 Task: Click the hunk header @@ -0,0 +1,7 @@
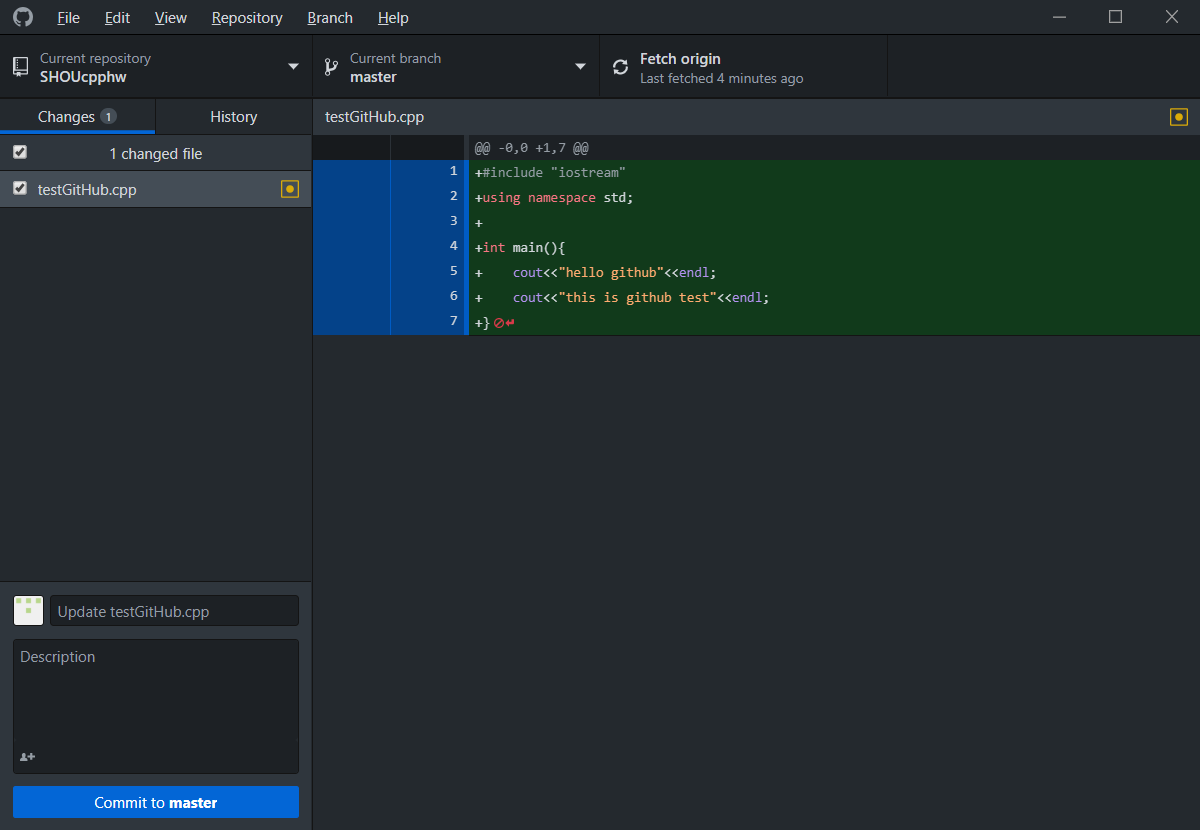pyautogui.click(x=532, y=147)
